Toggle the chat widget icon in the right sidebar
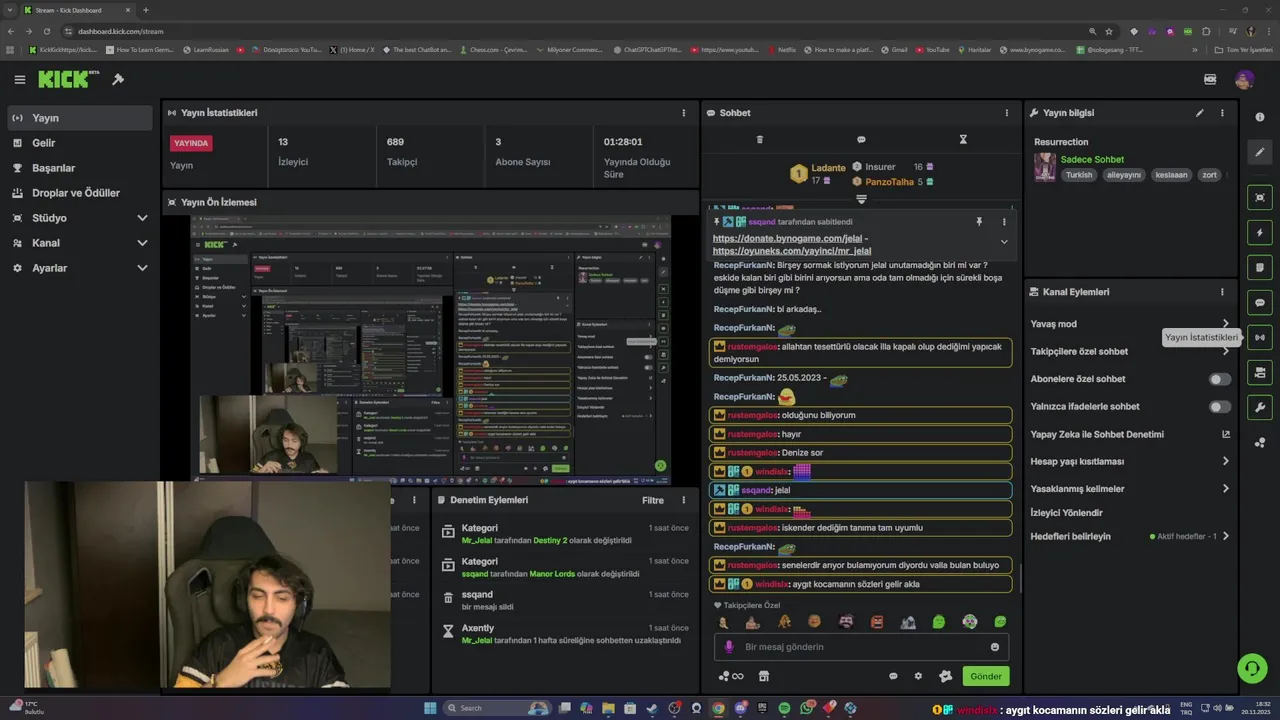Screen dimensions: 1280x720 point(1260,303)
